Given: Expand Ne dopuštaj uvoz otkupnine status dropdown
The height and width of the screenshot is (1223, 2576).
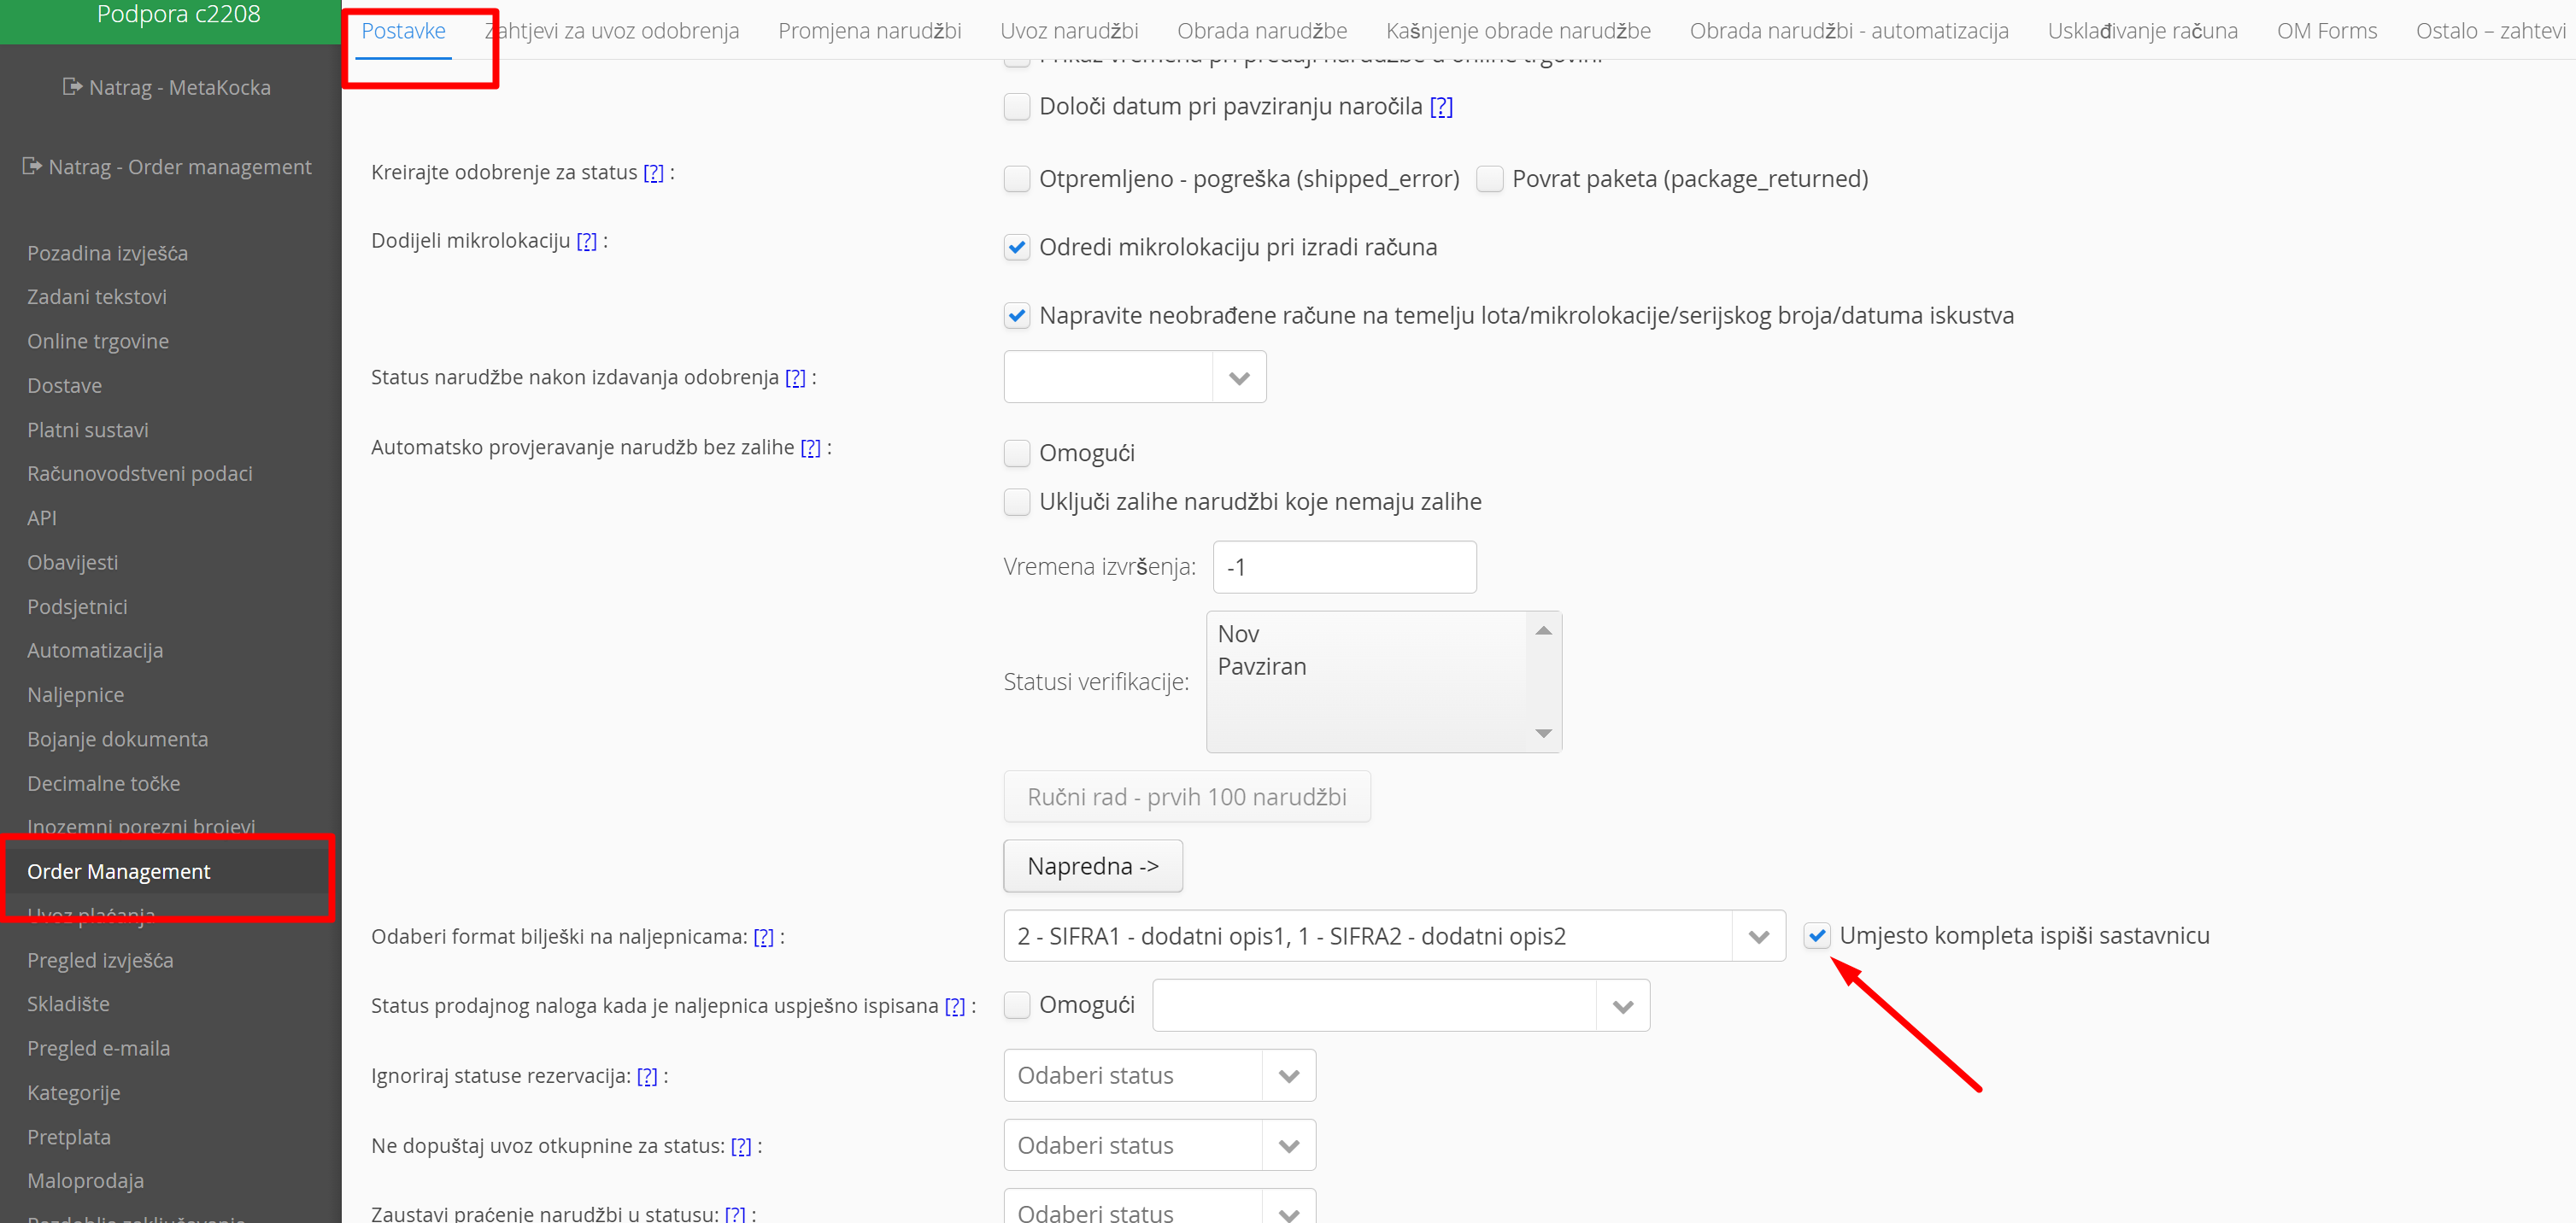Looking at the screenshot, I should point(1288,1146).
